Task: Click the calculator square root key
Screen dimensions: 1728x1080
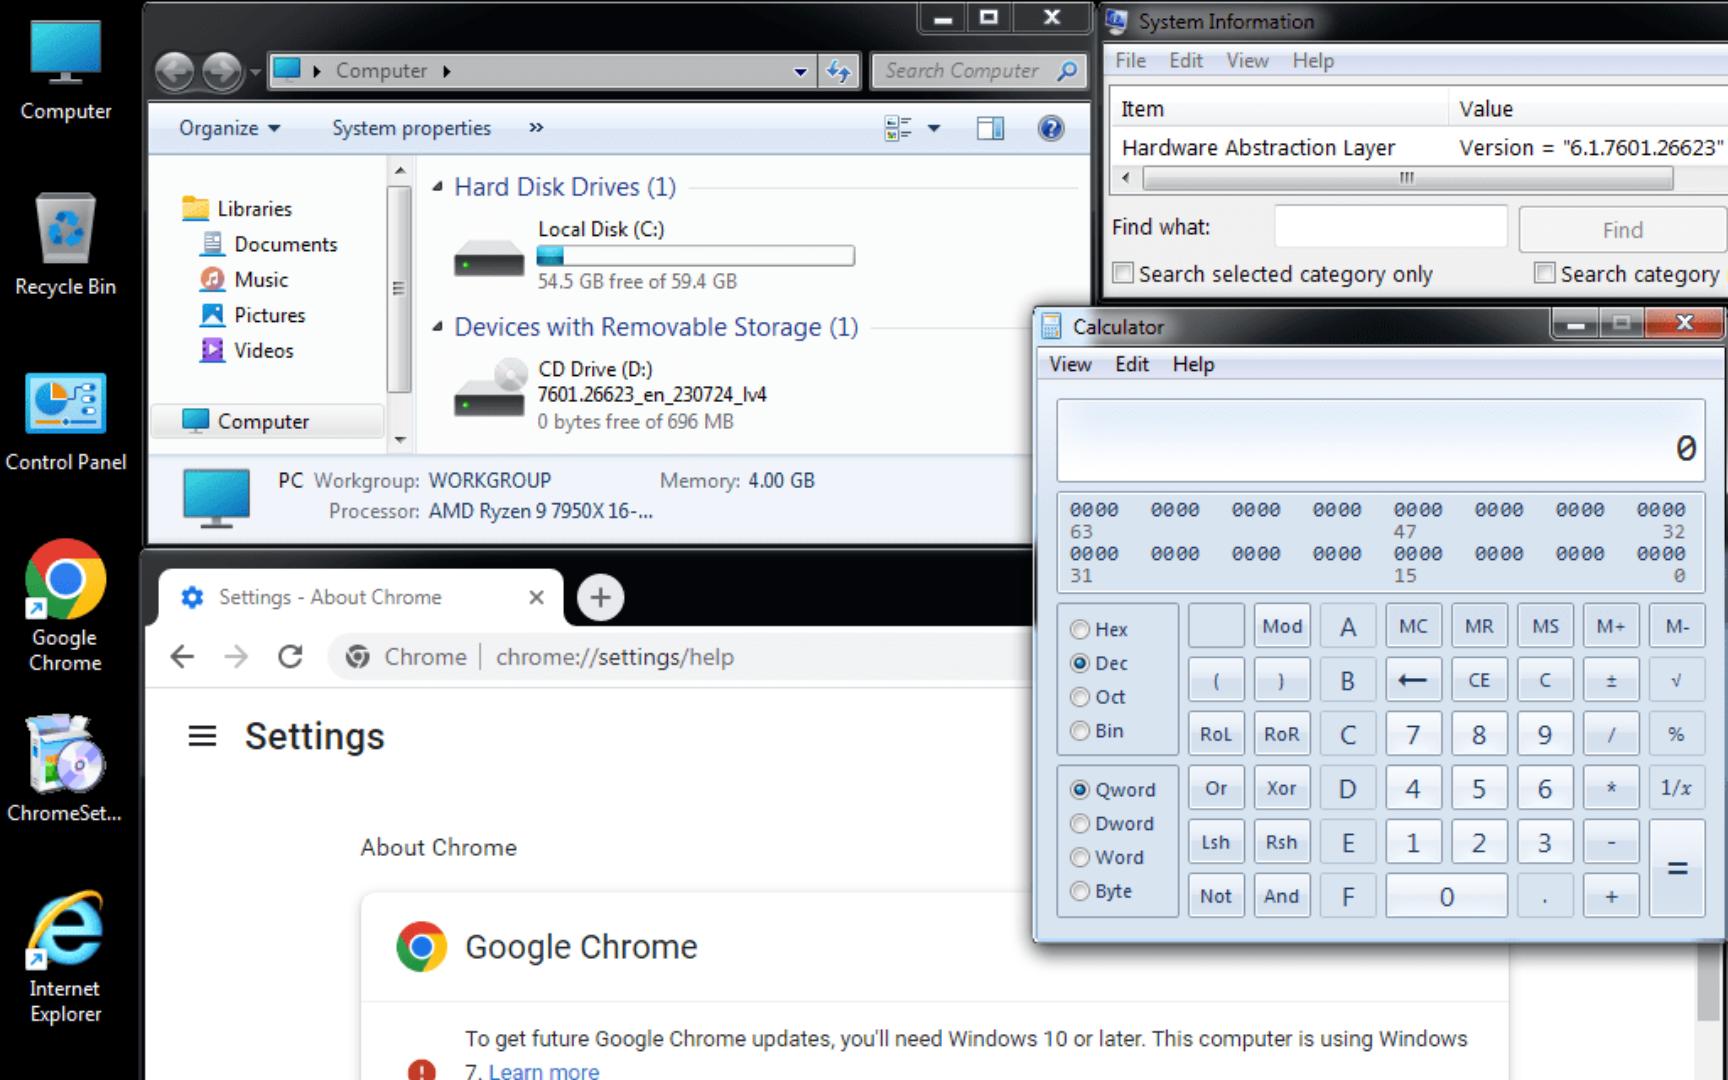Action: [x=1676, y=680]
